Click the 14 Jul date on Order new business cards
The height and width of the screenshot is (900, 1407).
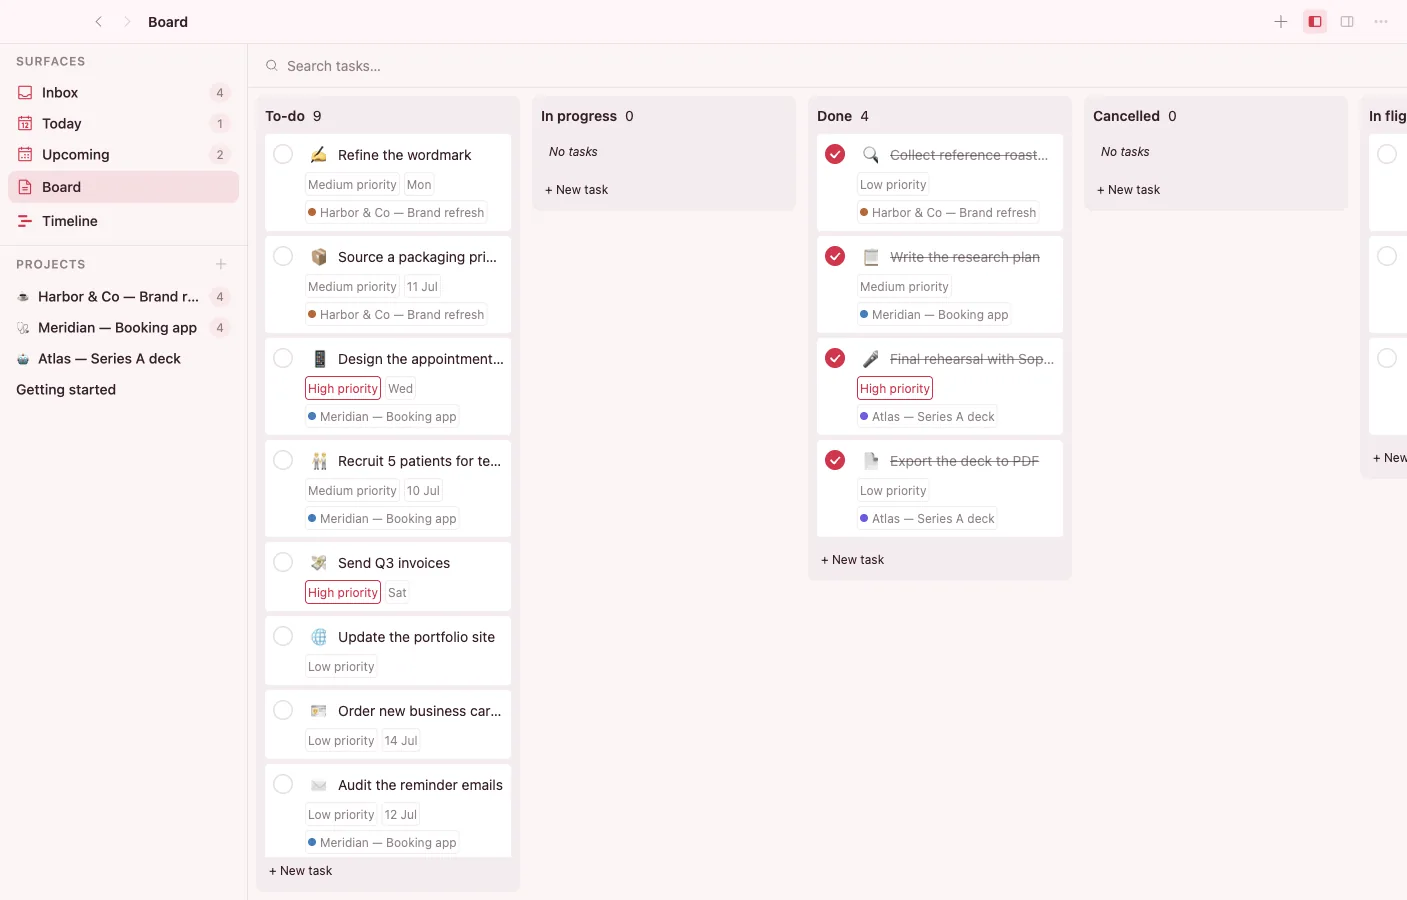click(x=401, y=741)
